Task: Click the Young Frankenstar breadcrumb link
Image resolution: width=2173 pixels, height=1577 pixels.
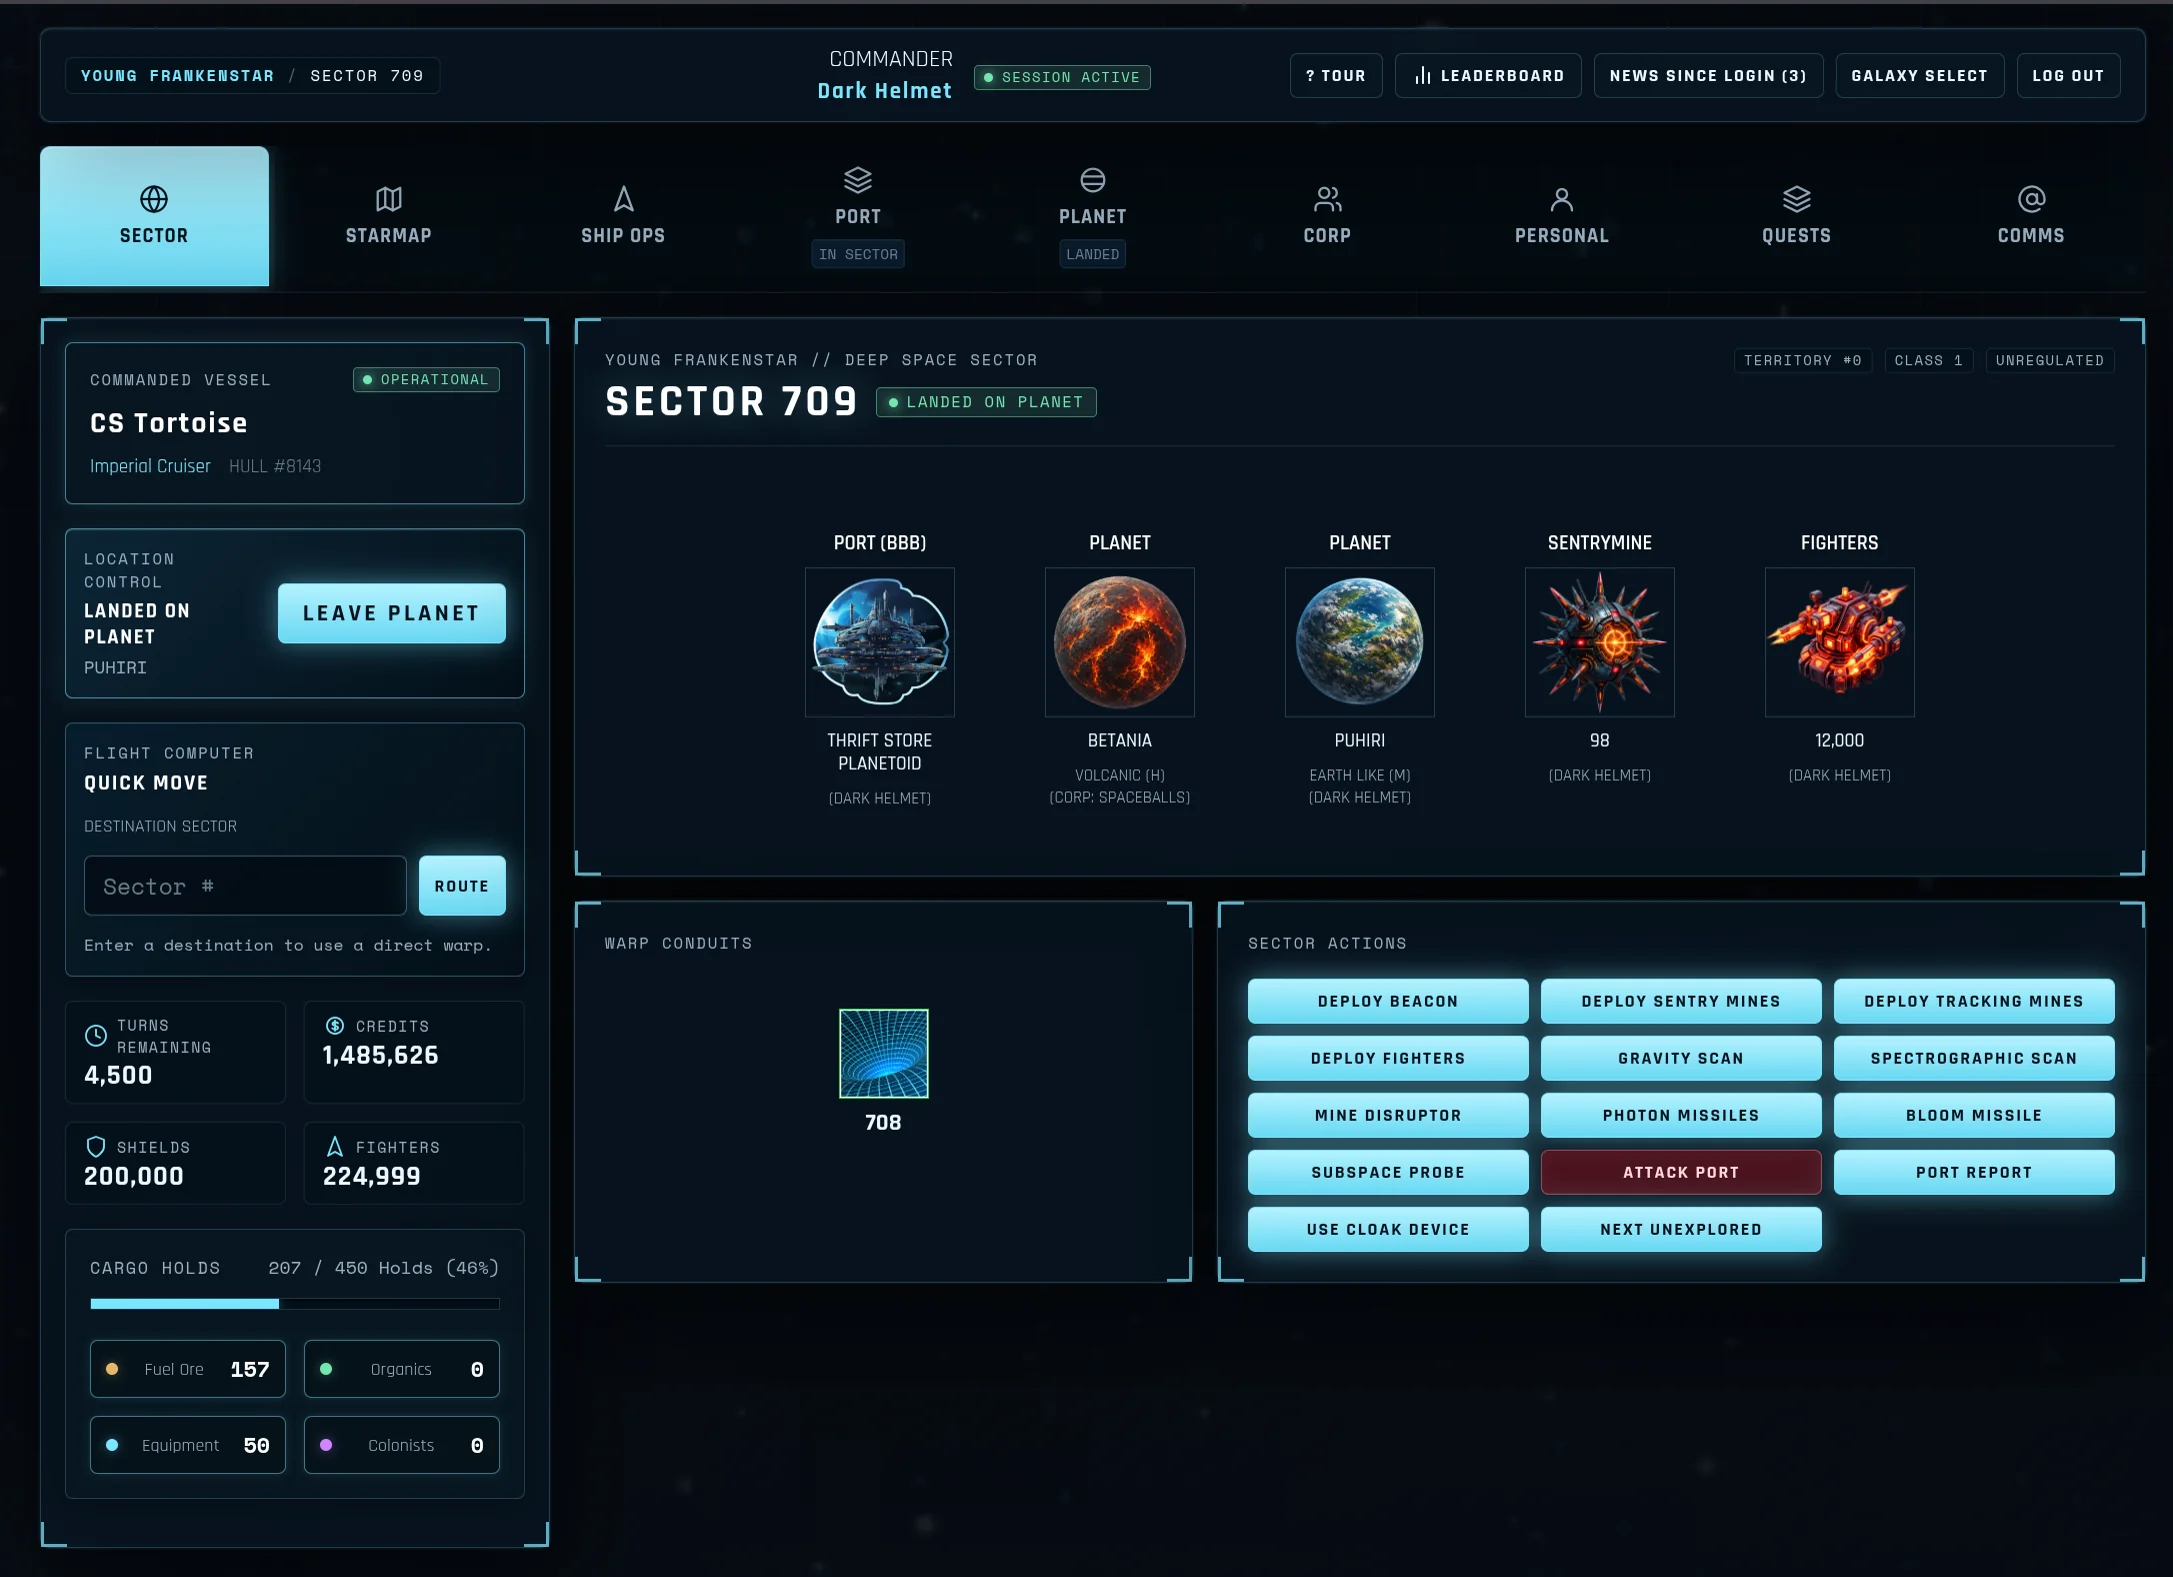Action: click(x=177, y=76)
